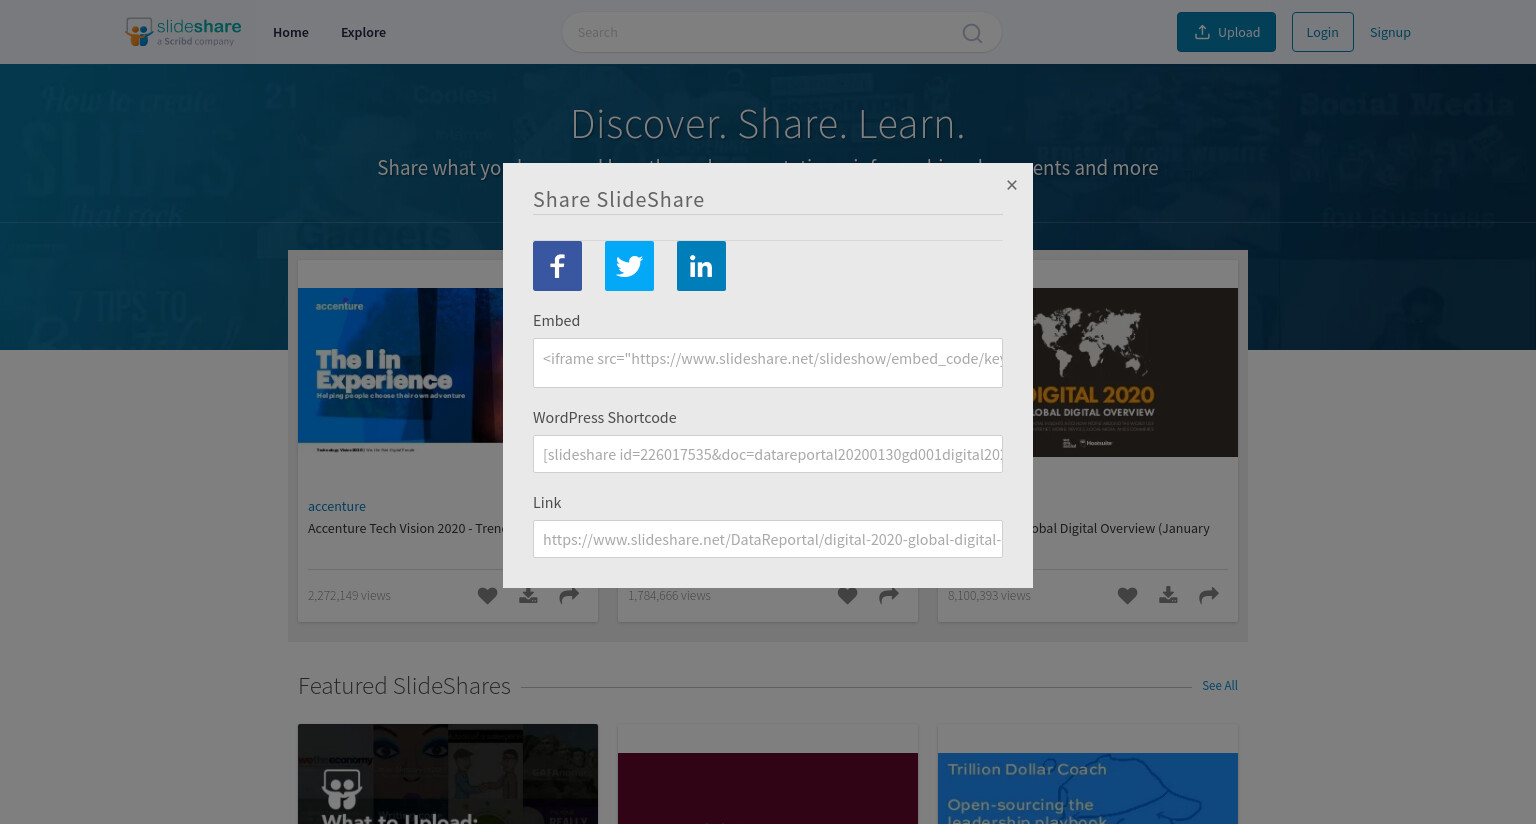1536x824 pixels.
Task: Click See All featured SlideShares
Action: click(1220, 685)
